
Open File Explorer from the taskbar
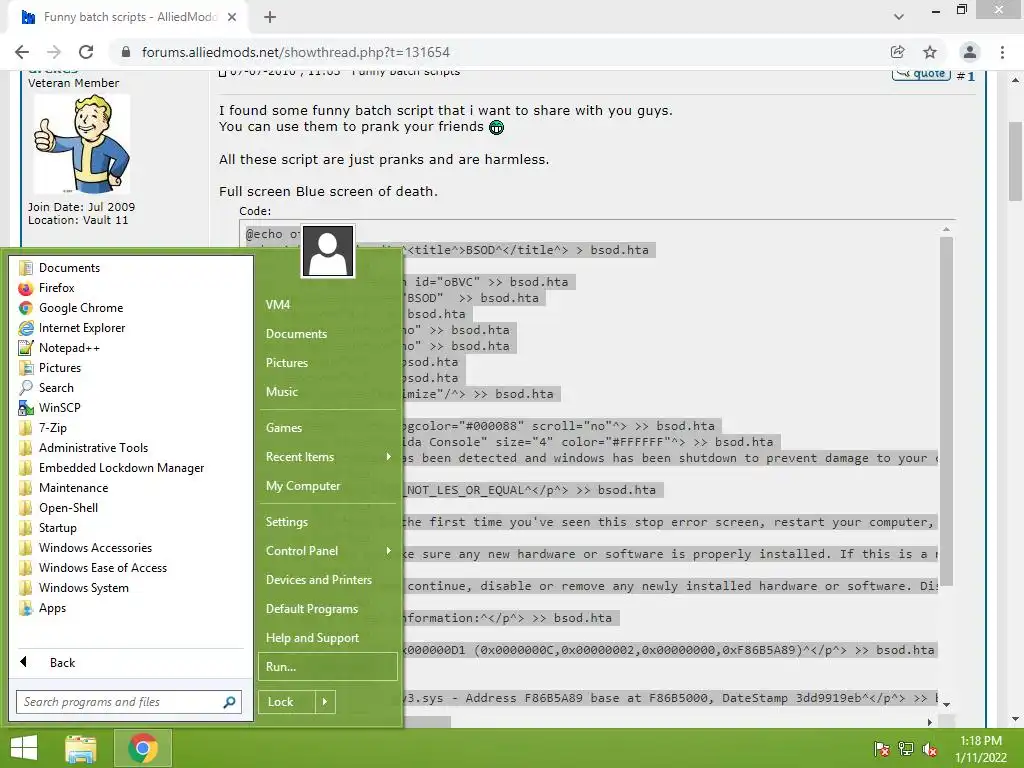click(81, 748)
